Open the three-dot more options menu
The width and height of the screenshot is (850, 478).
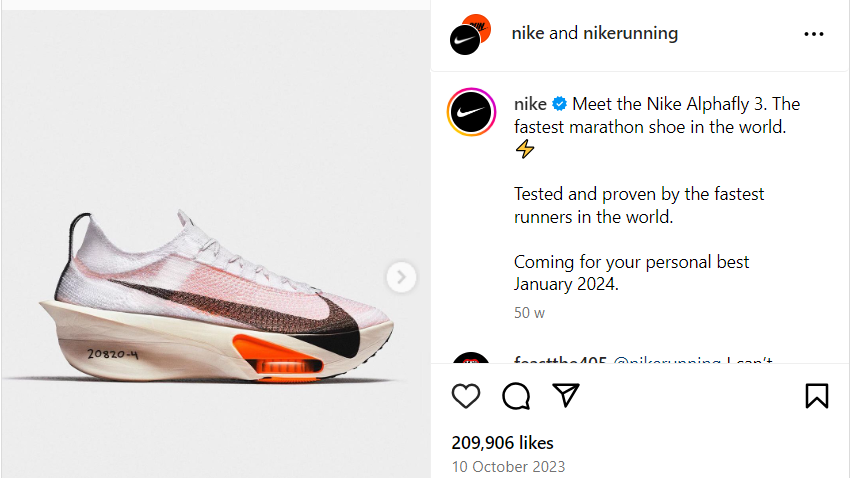click(x=814, y=34)
